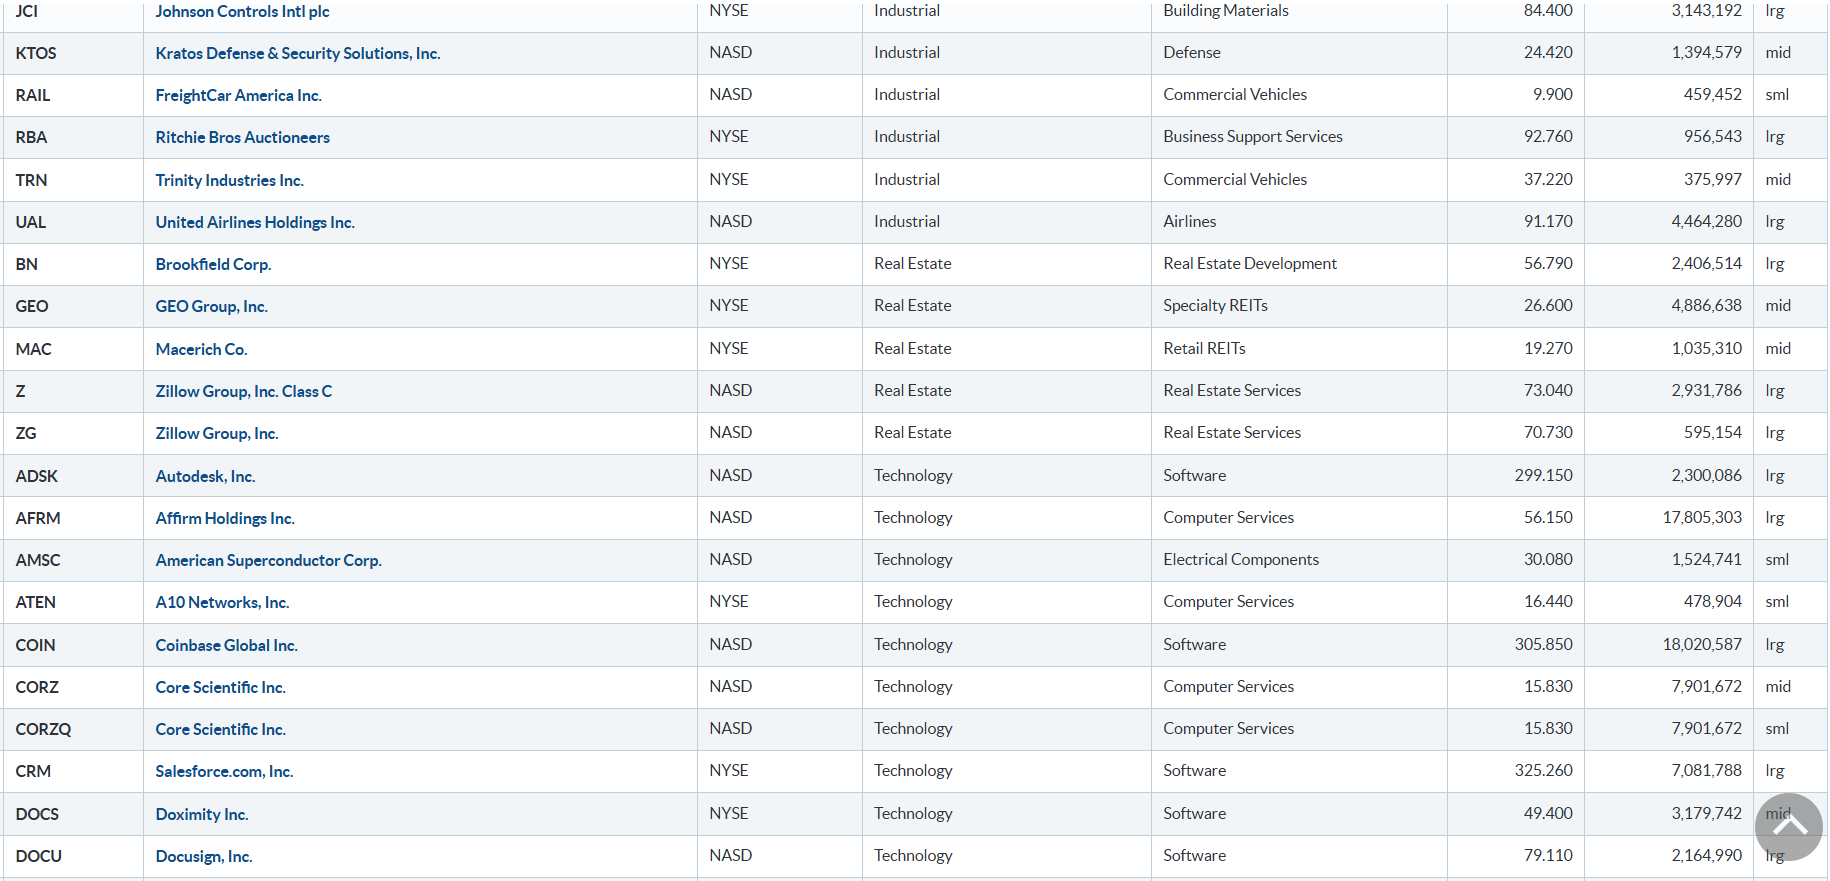Click United Airlines volume 4,464,280
The width and height of the screenshot is (1830, 881).
[x=1707, y=221]
